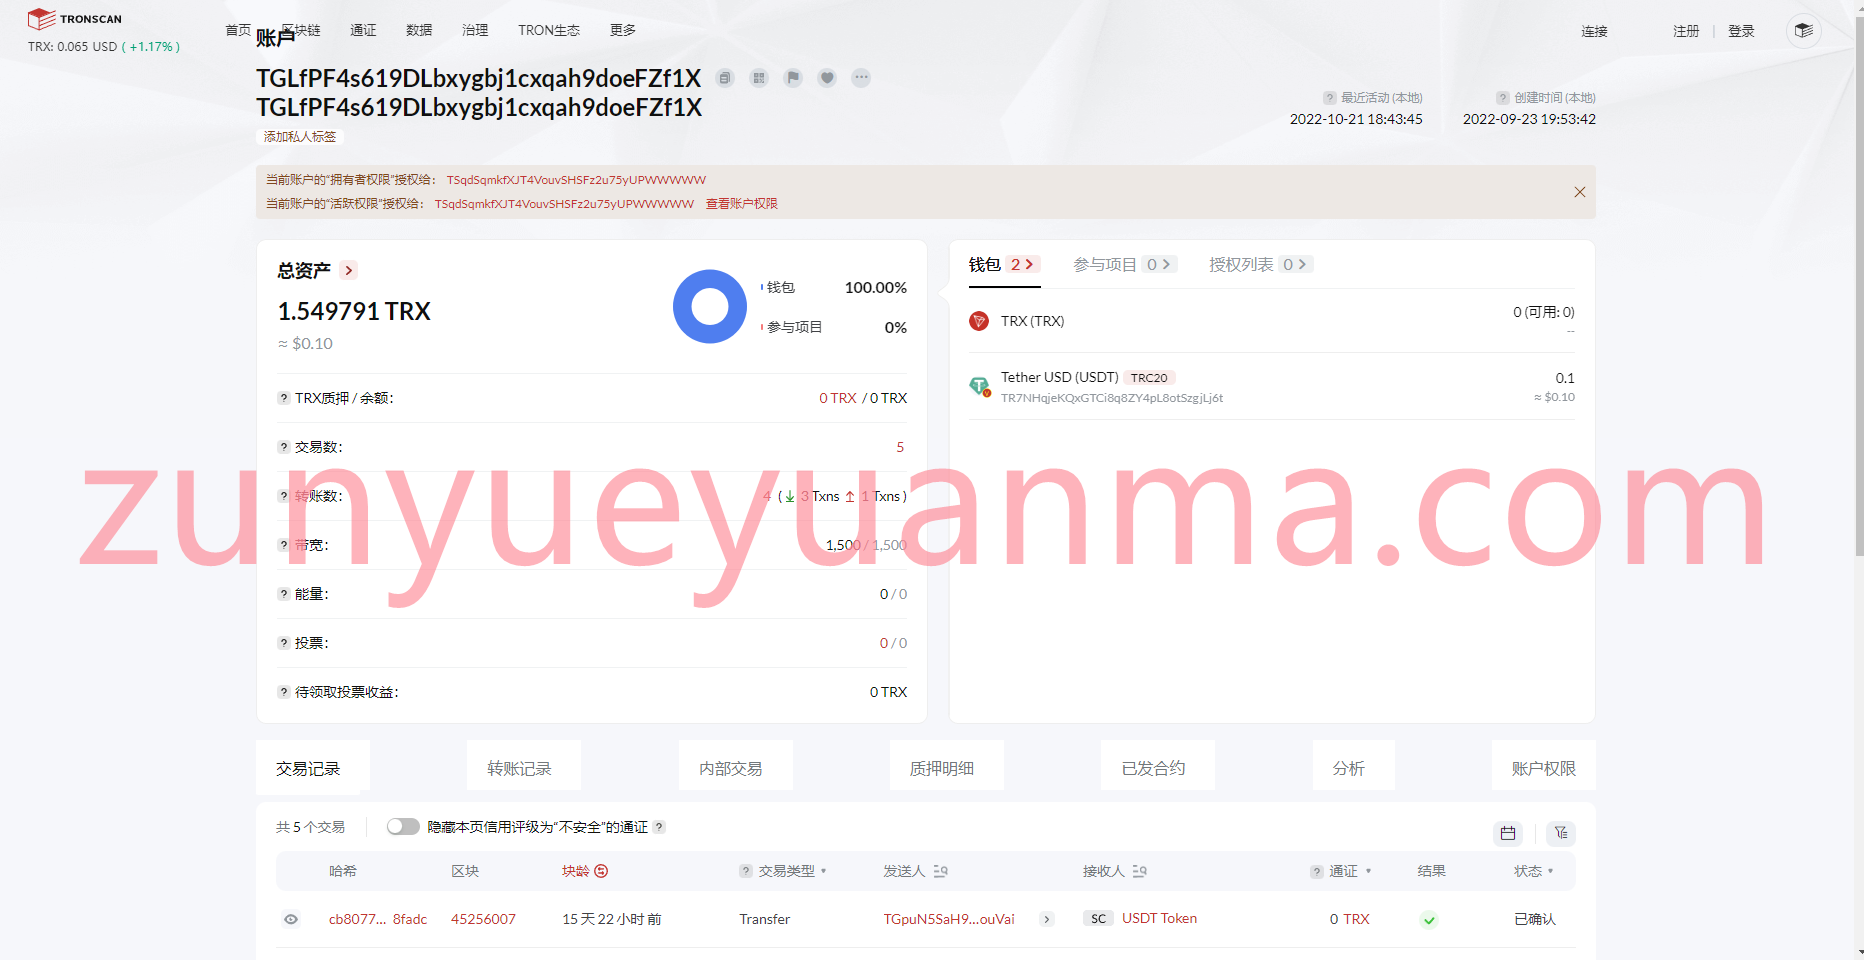Open help for 投票
Screen dimensions: 1864x960
coord(284,643)
